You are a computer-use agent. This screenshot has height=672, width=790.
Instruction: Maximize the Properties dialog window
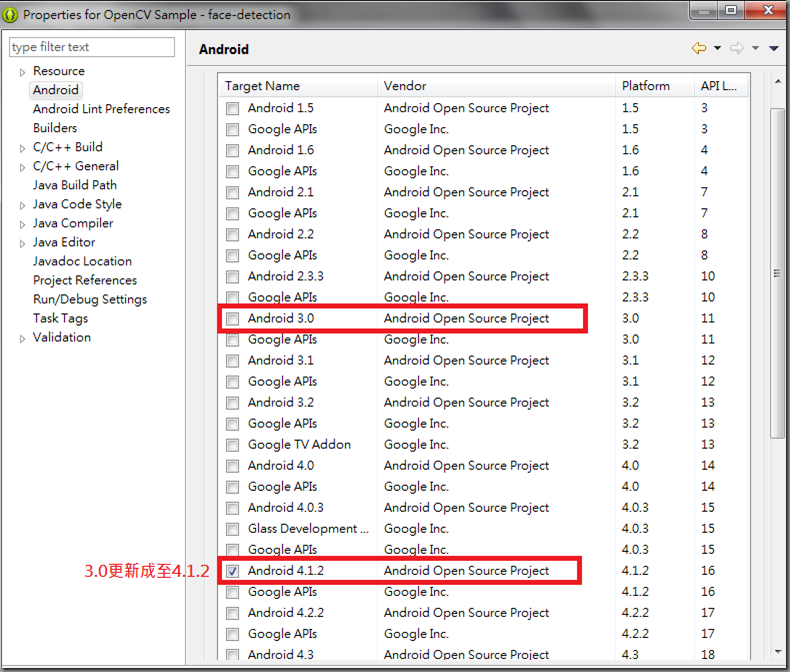[x=731, y=10]
